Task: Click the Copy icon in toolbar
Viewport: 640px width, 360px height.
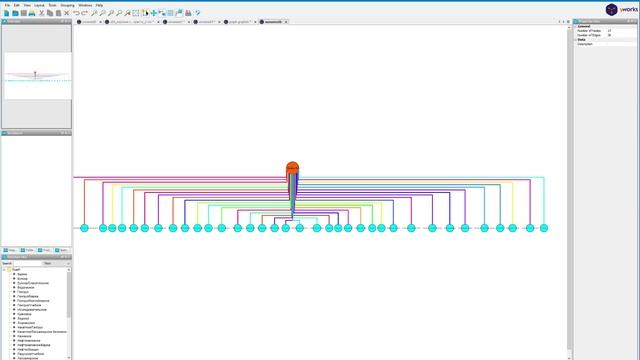Action: 50,13
